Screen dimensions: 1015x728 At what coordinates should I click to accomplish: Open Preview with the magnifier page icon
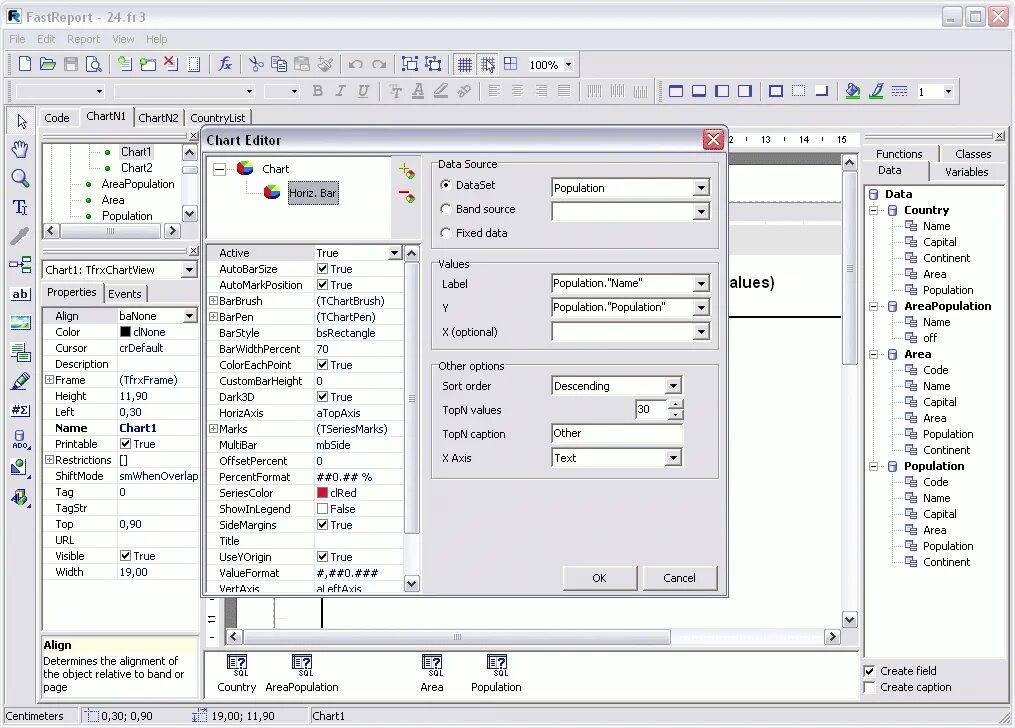pyautogui.click(x=93, y=63)
